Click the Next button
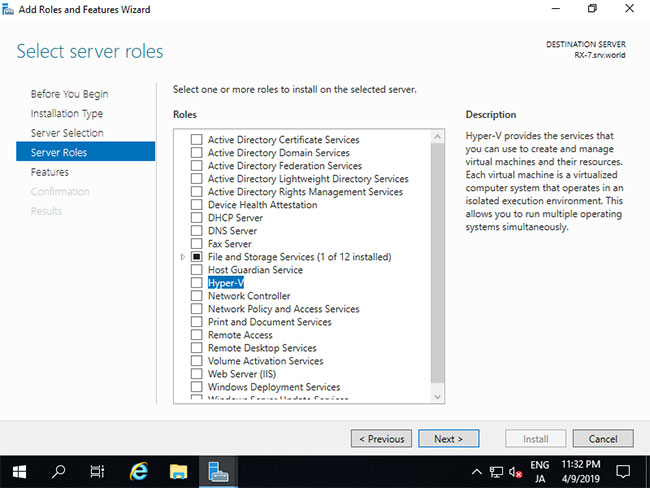Viewport: 650px width, 488px height. (449, 438)
